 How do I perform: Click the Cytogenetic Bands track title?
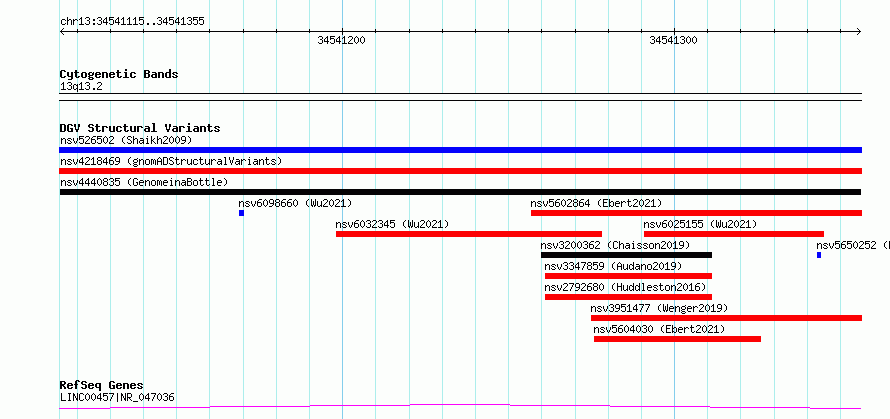point(119,74)
